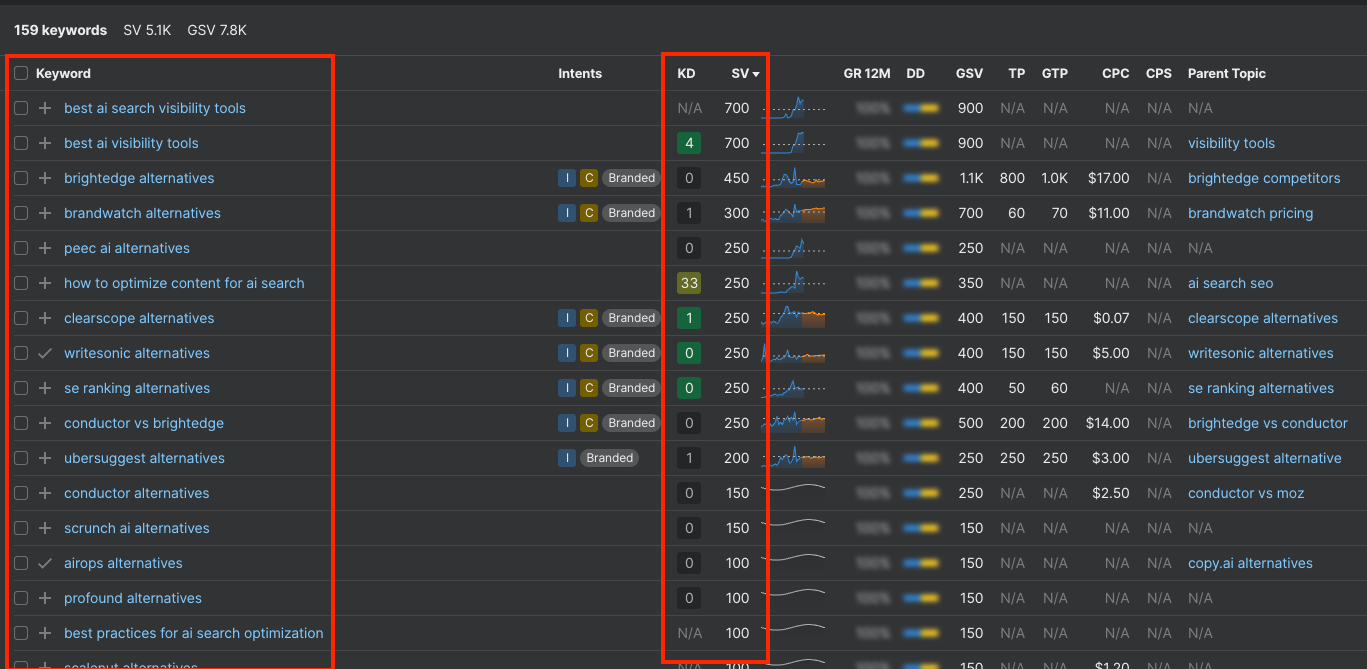Viewport: 1367px width, 669px height.
Task: Add 'peec ai alternatives' via plus icon
Action: tap(45, 248)
